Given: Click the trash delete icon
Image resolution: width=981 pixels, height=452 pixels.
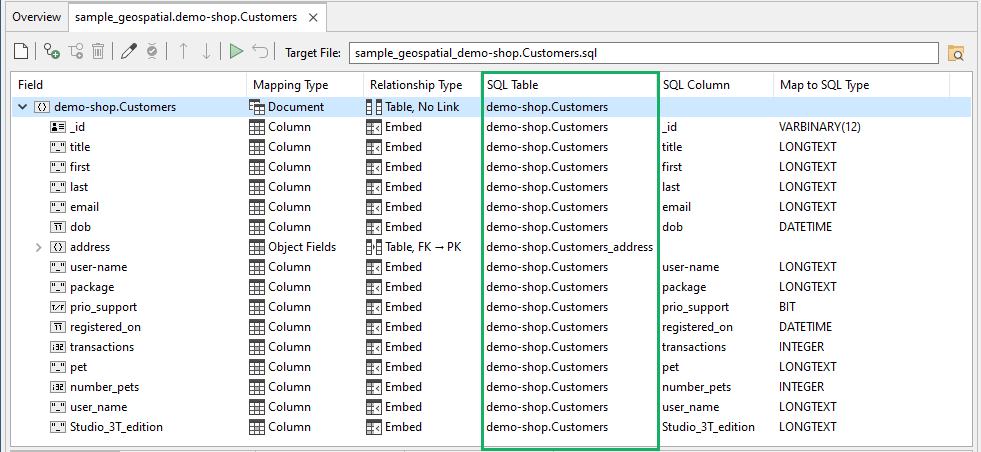Looking at the screenshot, I should click(x=98, y=52).
